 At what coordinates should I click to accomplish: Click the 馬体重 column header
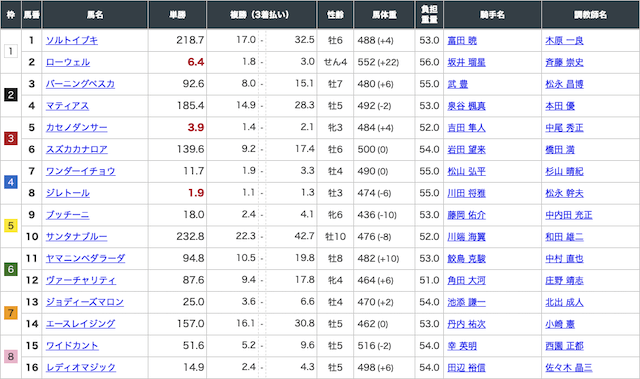[x=384, y=15]
